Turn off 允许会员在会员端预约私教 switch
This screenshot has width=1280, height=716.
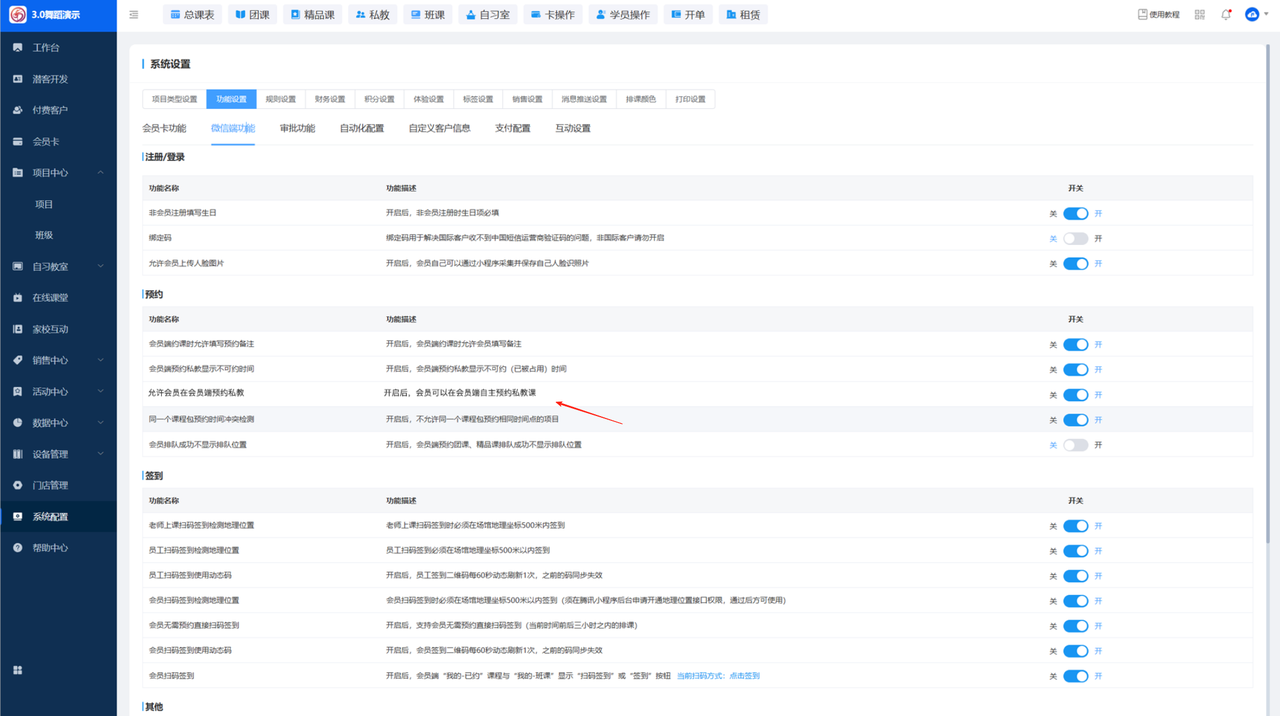click(1075, 395)
